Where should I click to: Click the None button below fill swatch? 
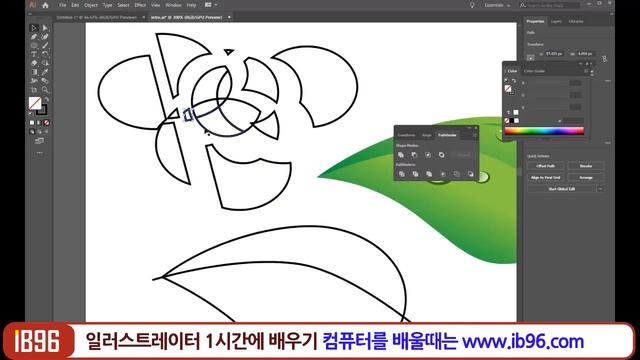(47, 122)
